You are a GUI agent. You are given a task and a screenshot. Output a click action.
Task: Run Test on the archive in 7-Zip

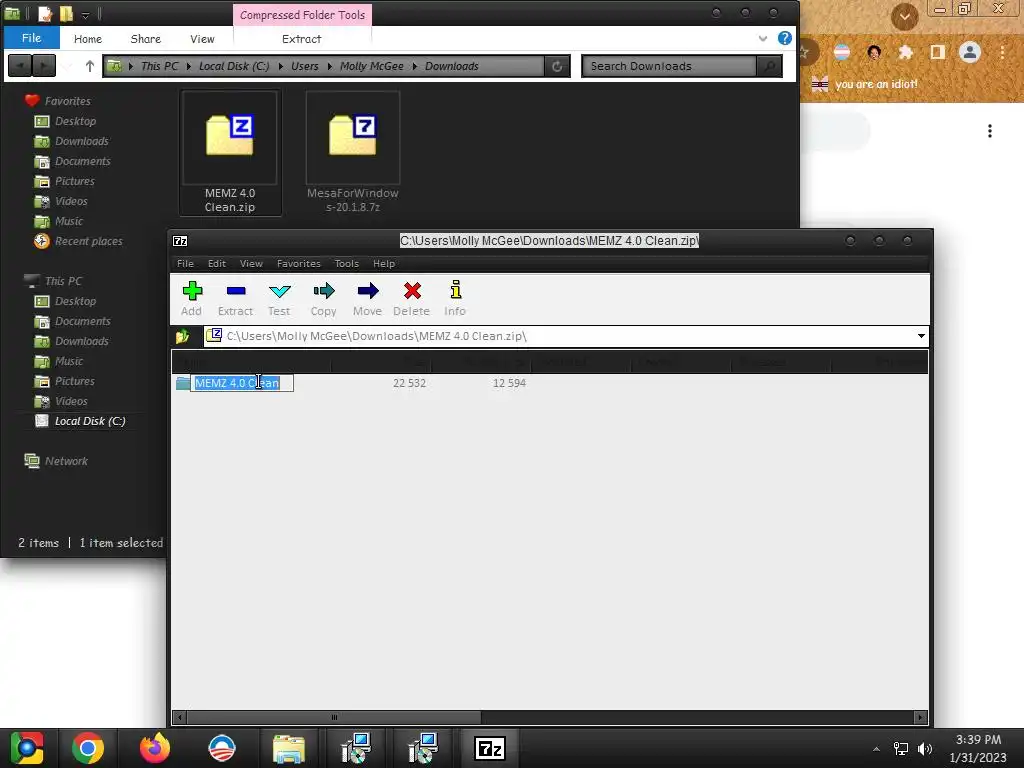[x=279, y=298]
